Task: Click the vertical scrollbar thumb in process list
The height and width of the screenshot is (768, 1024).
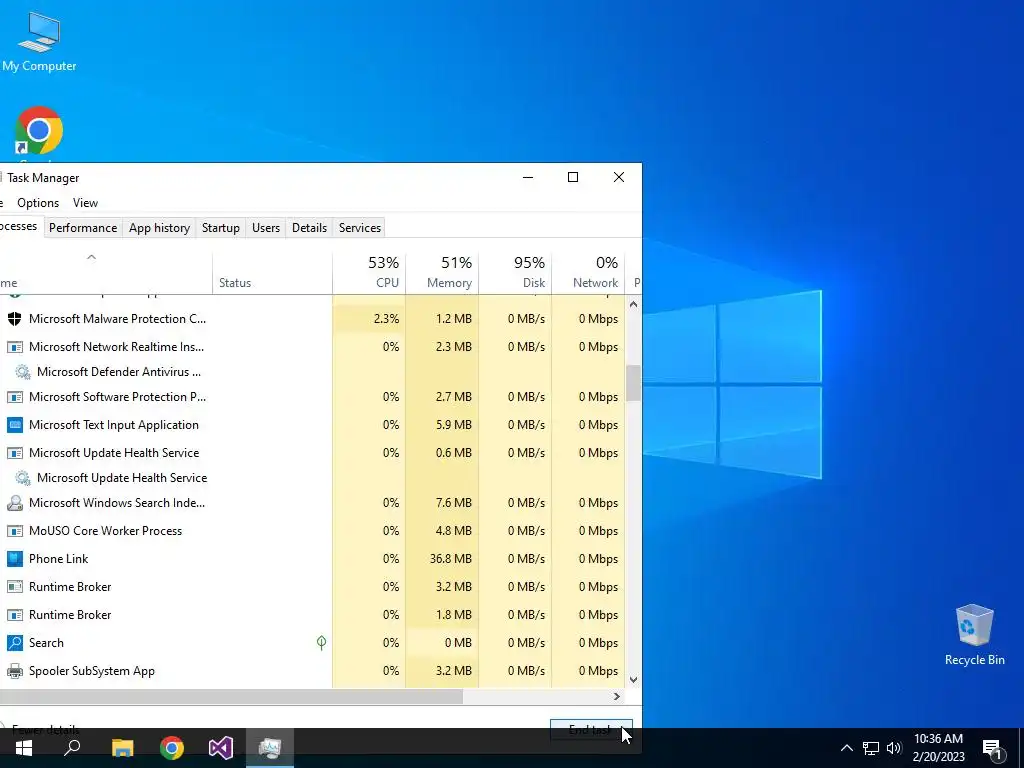Action: point(633,383)
